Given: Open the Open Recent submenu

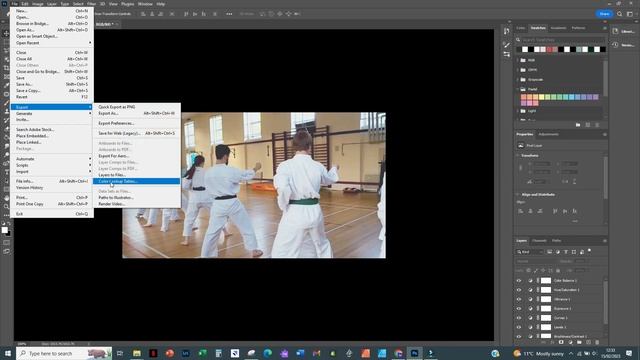Looking at the screenshot, I should 52,43.
